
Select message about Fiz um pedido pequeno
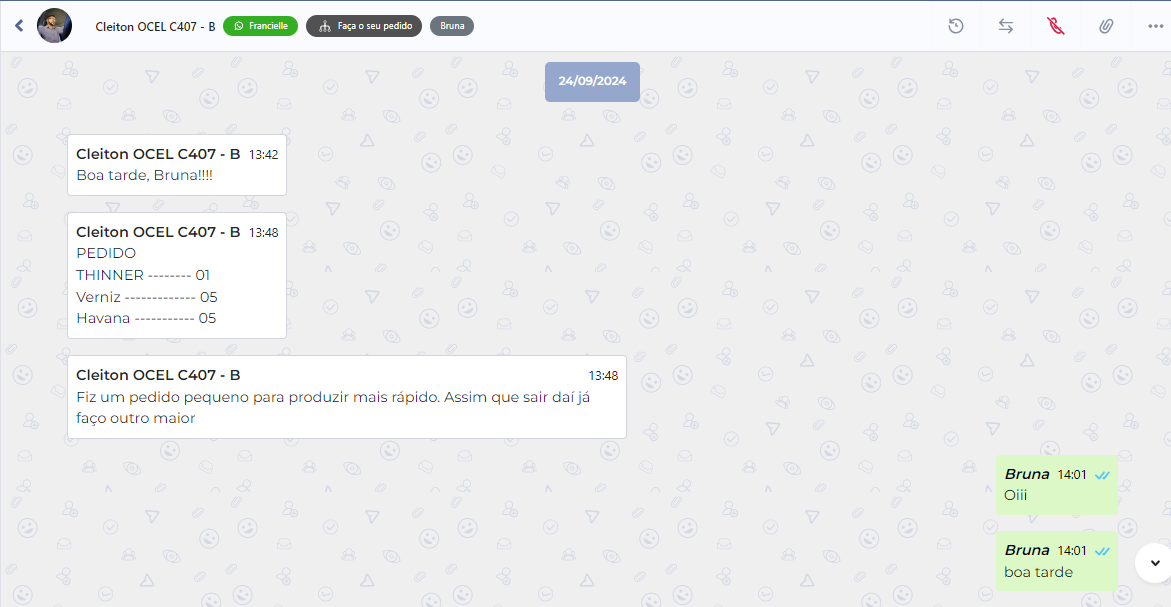[x=346, y=397]
